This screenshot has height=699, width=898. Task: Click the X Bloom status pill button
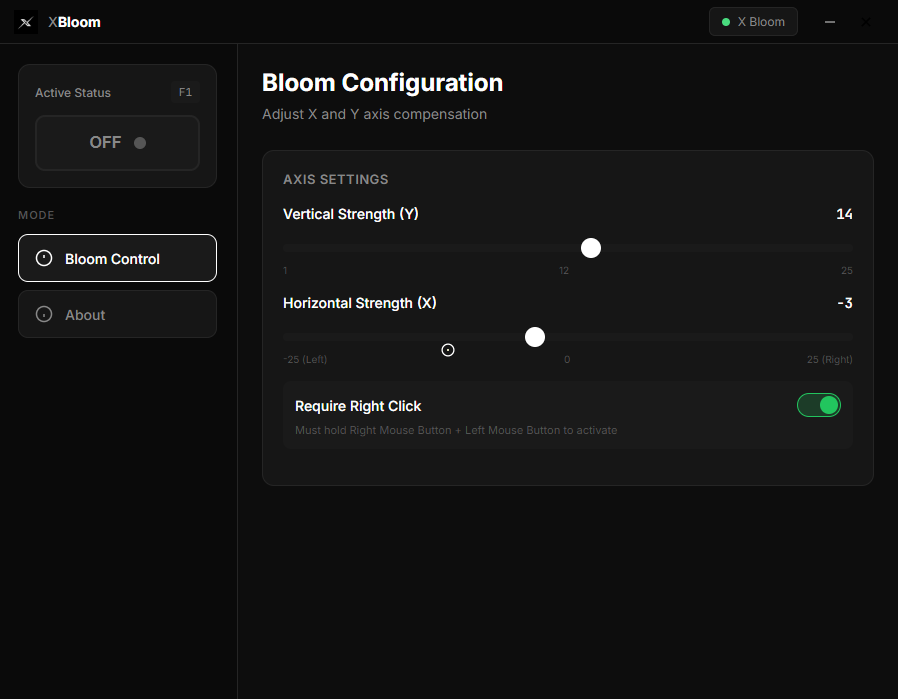click(x=753, y=21)
